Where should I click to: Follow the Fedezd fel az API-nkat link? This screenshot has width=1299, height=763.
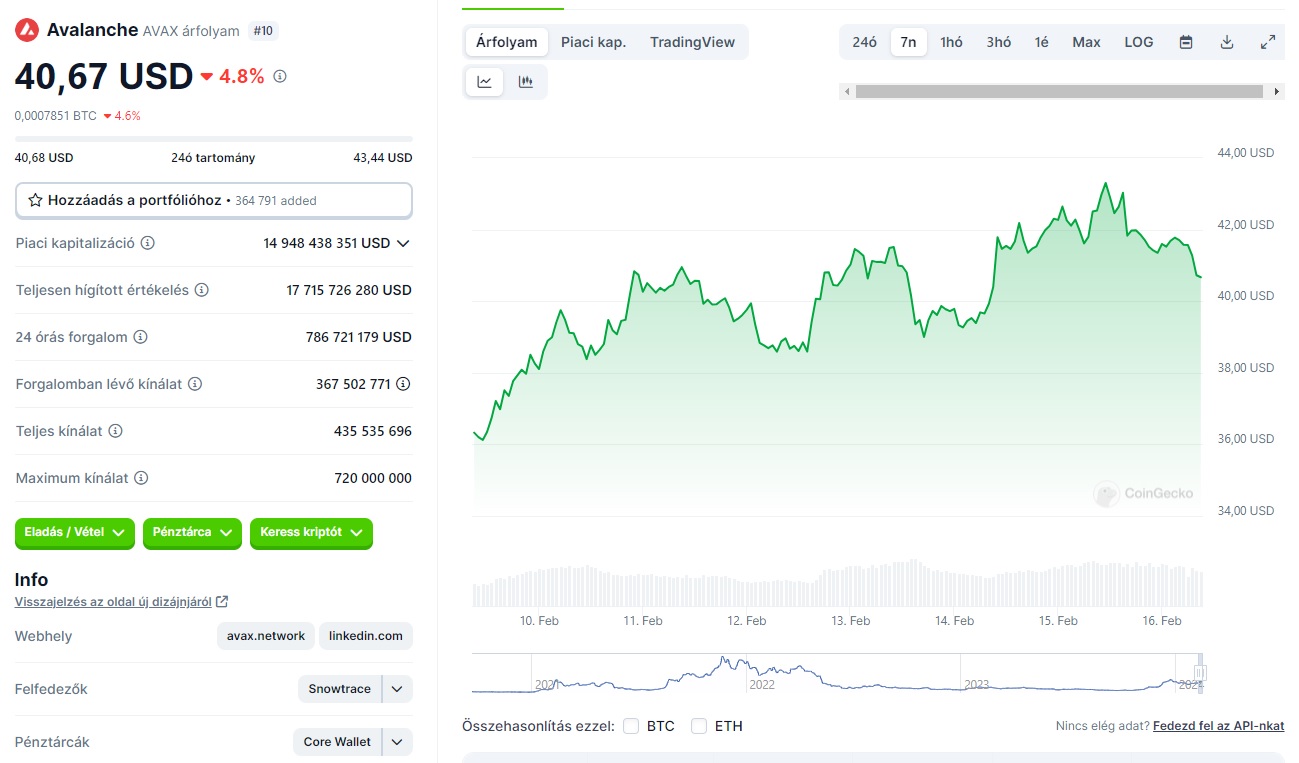point(1219,726)
